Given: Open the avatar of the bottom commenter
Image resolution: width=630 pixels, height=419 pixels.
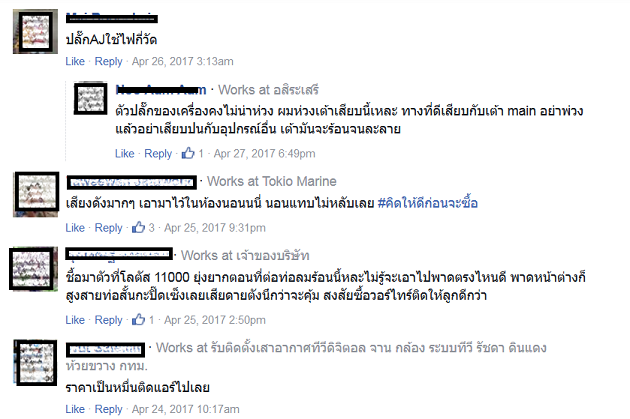Looking at the screenshot, I should [36, 363].
